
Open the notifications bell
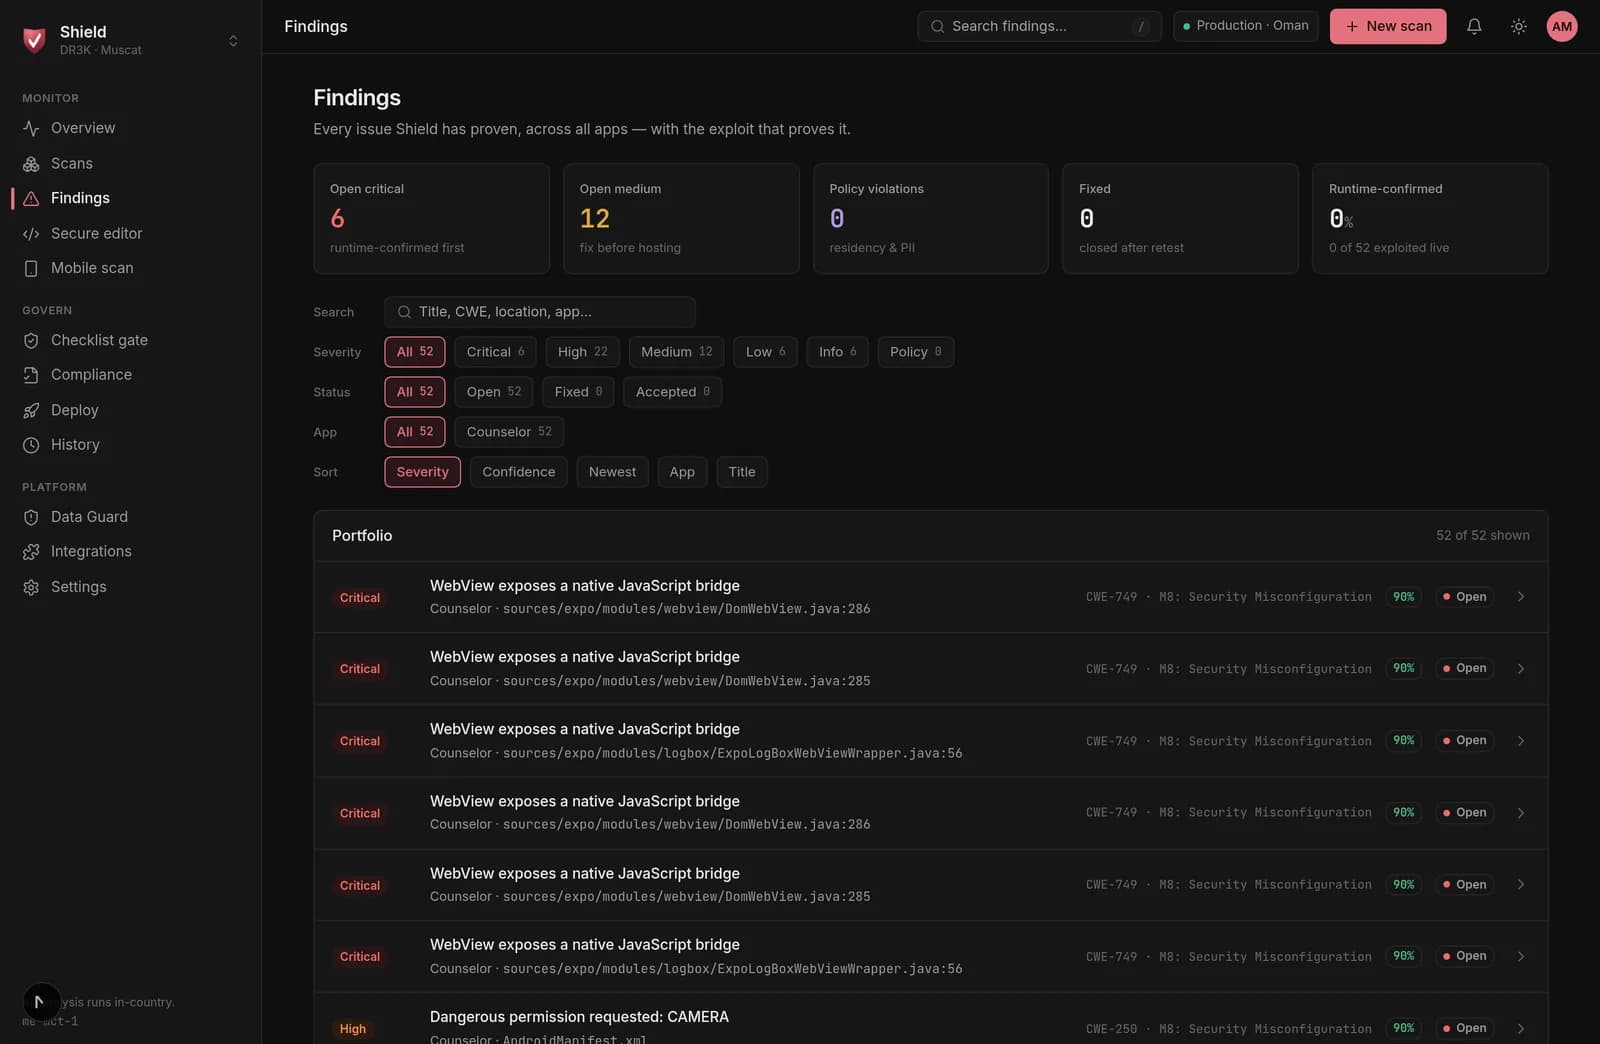[x=1474, y=26]
